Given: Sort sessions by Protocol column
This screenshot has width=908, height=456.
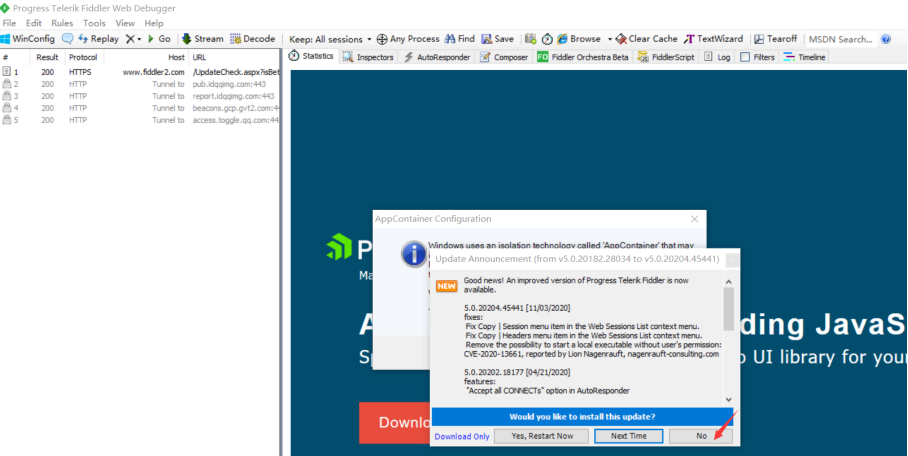Looking at the screenshot, I should (x=83, y=57).
